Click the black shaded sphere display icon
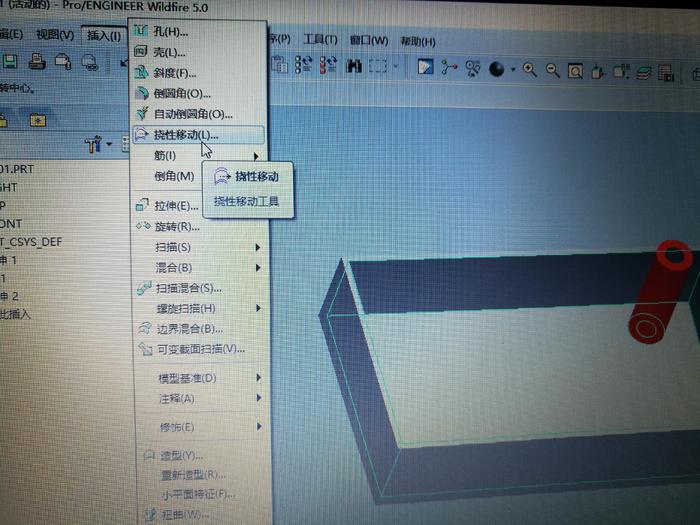This screenshot has height=525, width=700. coord(496,69)
